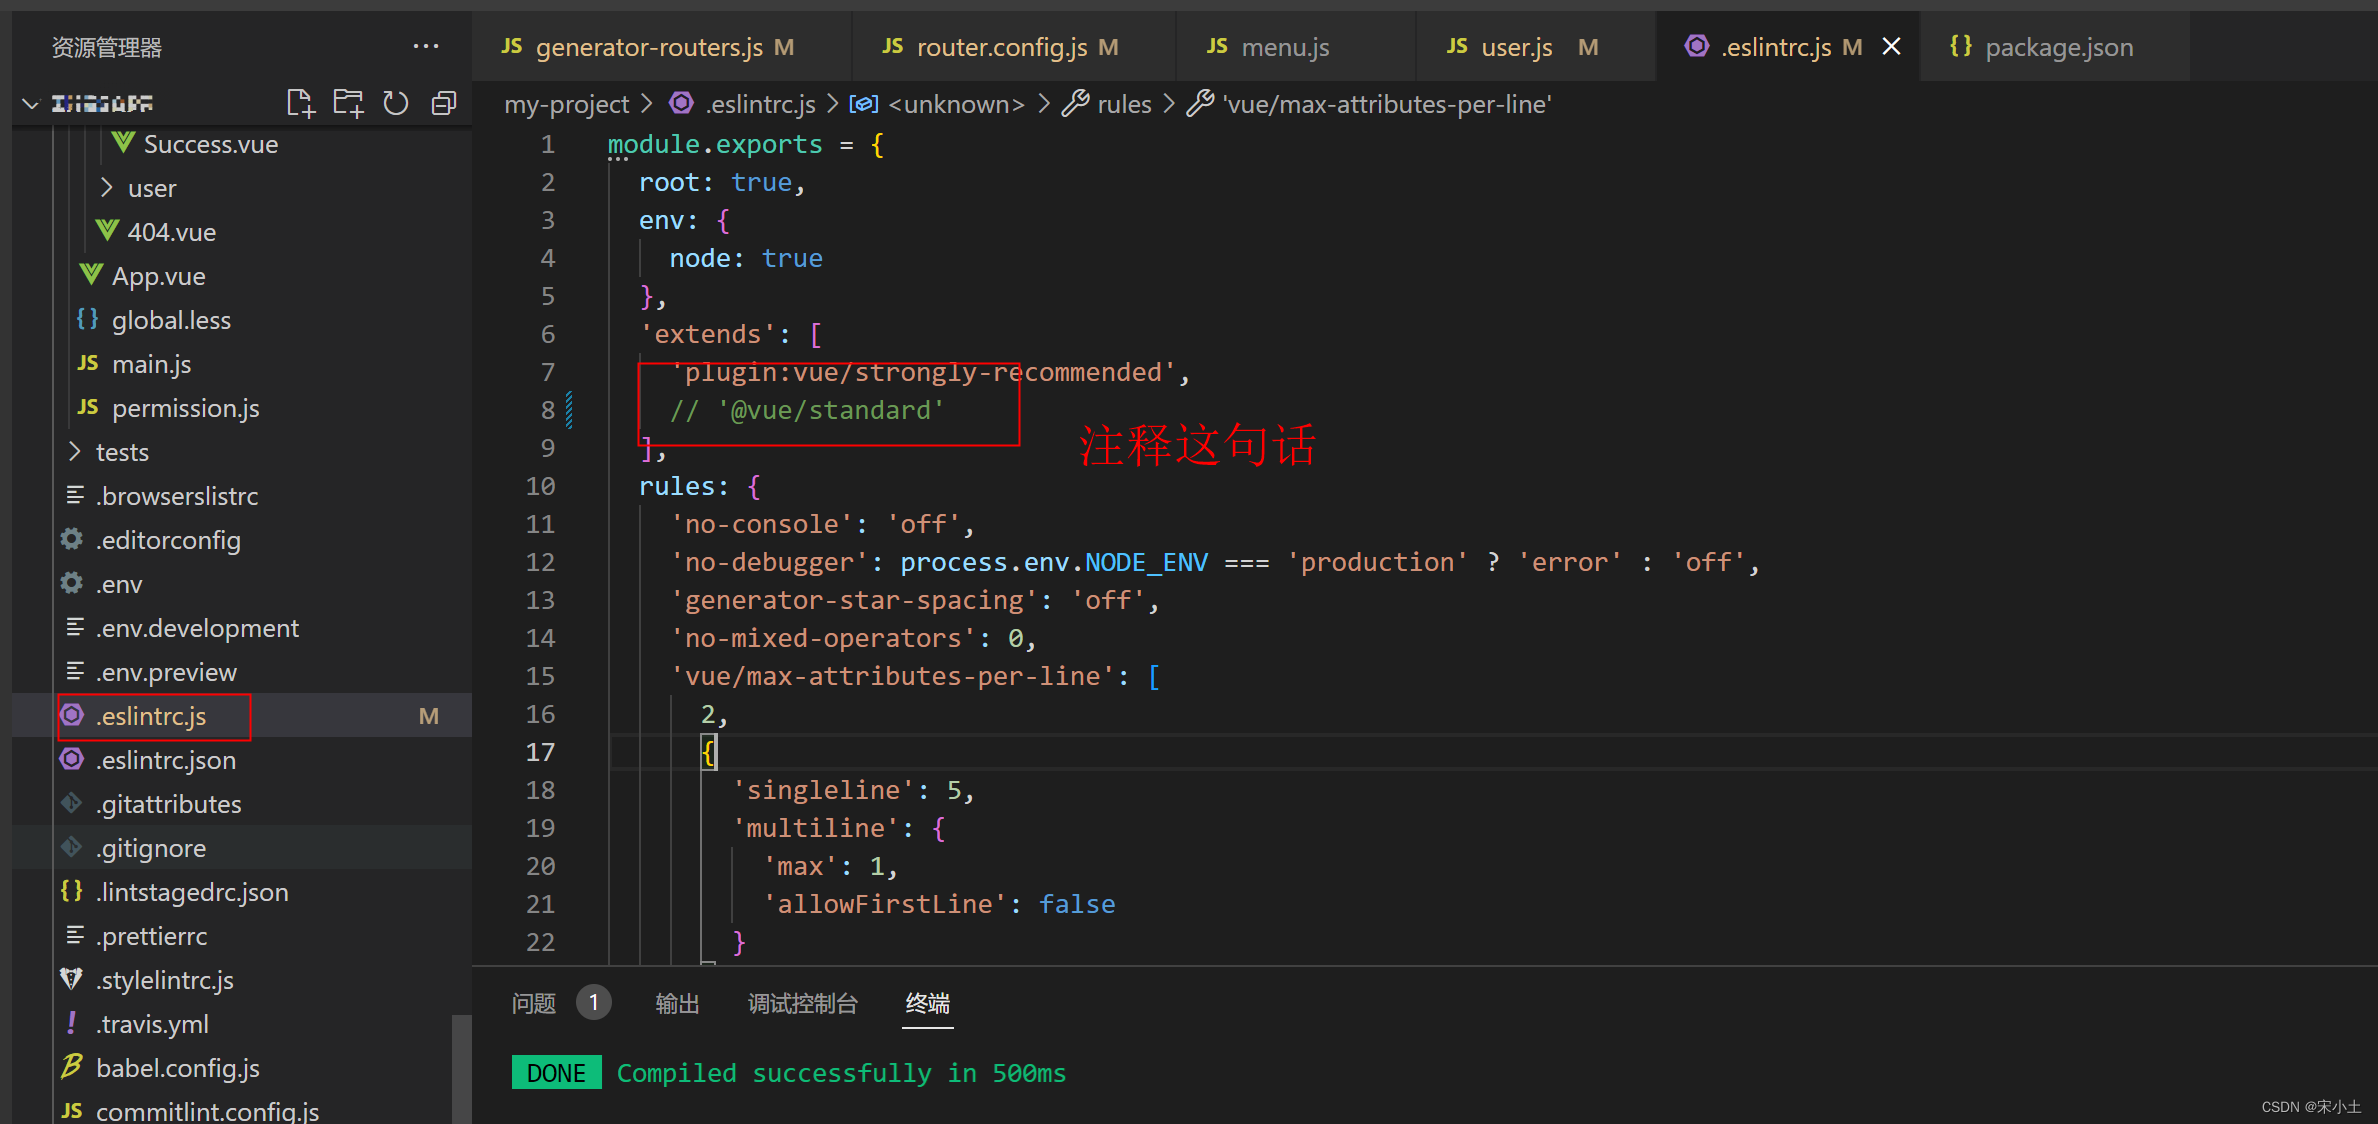Click the ESLint icon on .eslintrc.js tab
The width and height of the screenshot is (2378, 1124).
(1696, 46)
